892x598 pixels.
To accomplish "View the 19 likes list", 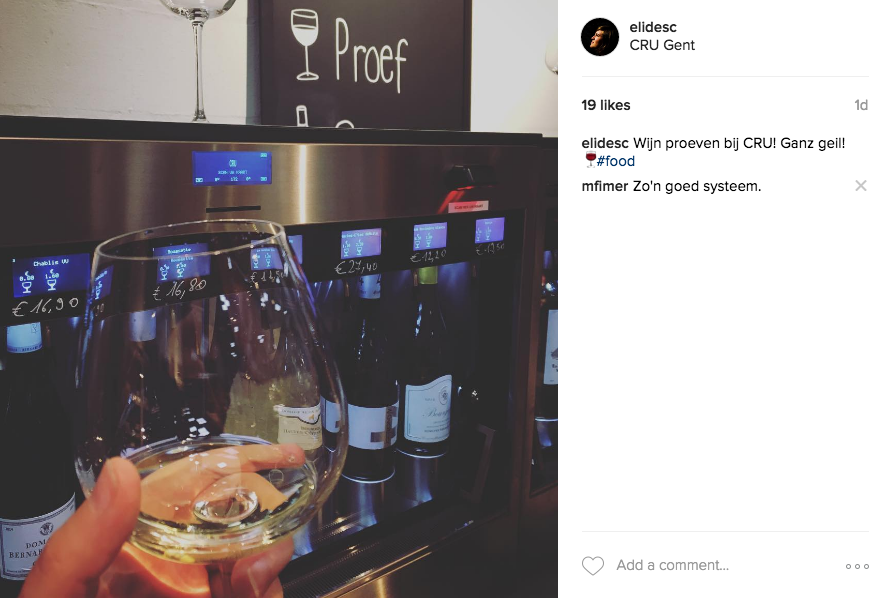I will pyautogui.click(x=605, y=105).
